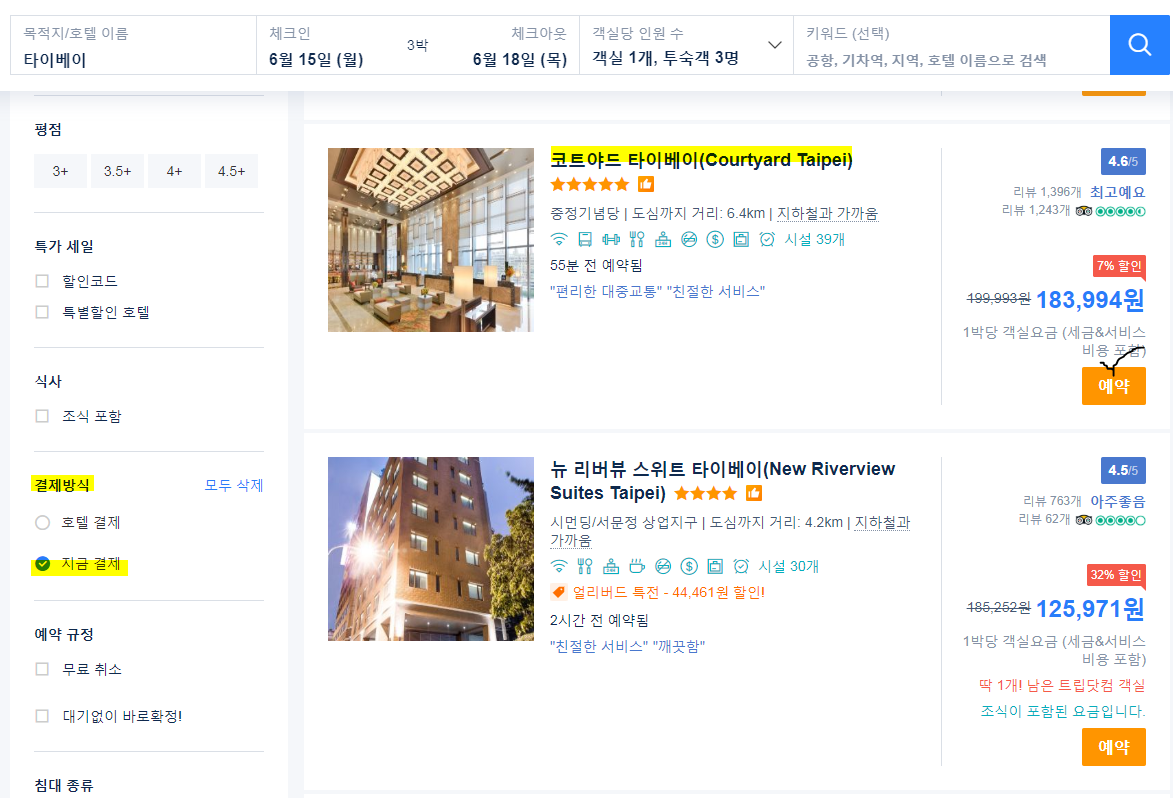Screen dimensions: 1173x798
Task: Filter by rating 3.5+
Action: [x=117, y=171]
